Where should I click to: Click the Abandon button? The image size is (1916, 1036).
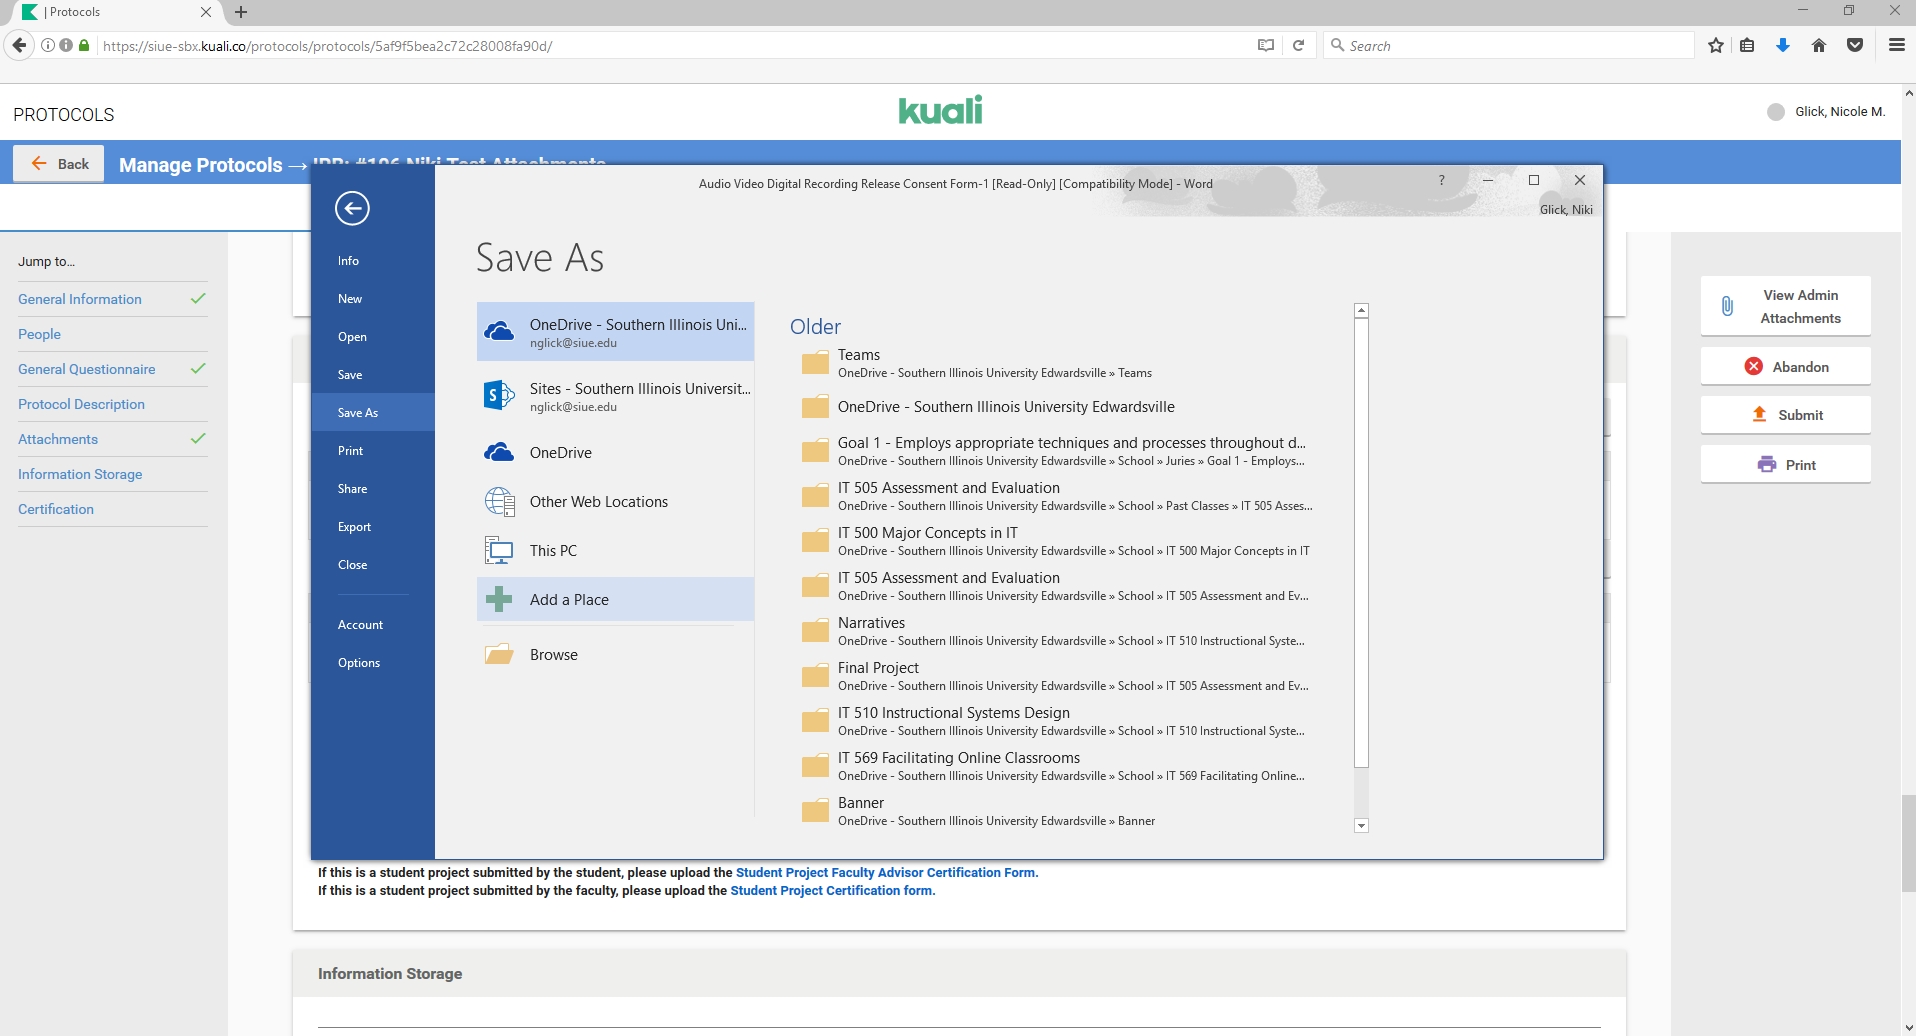point(1785,367)
